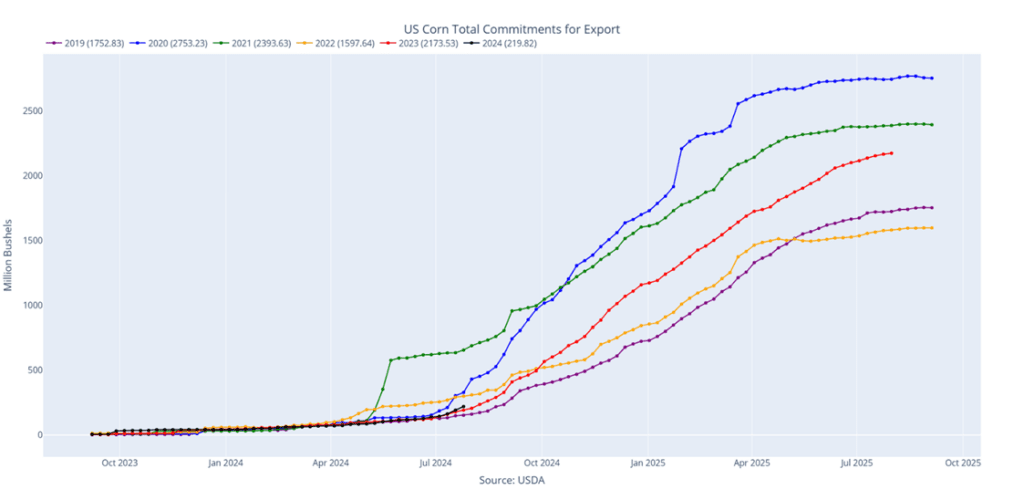Click the last data point of the black 2024 line

pyautogui.click(x=463, y=407)
